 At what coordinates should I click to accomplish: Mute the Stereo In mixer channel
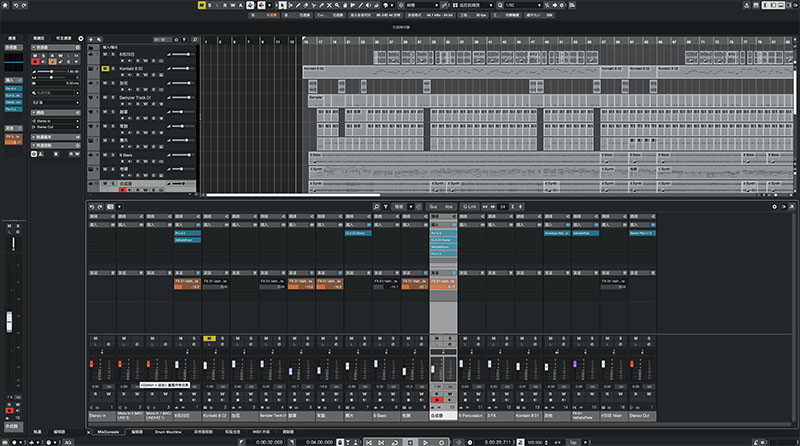point(95,338)
